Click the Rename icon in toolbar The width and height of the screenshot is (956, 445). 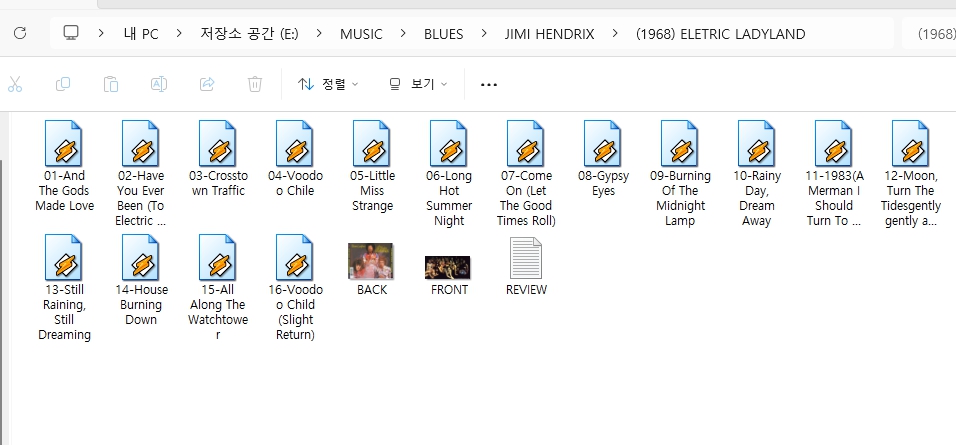[x=159, y=84]
